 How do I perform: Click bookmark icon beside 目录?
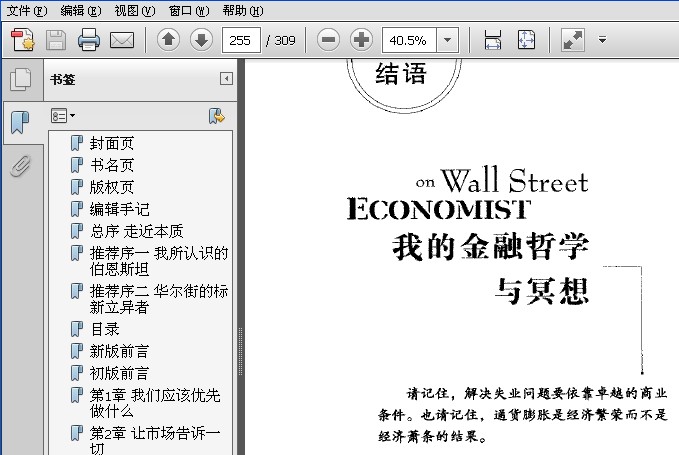click(77, 329)
